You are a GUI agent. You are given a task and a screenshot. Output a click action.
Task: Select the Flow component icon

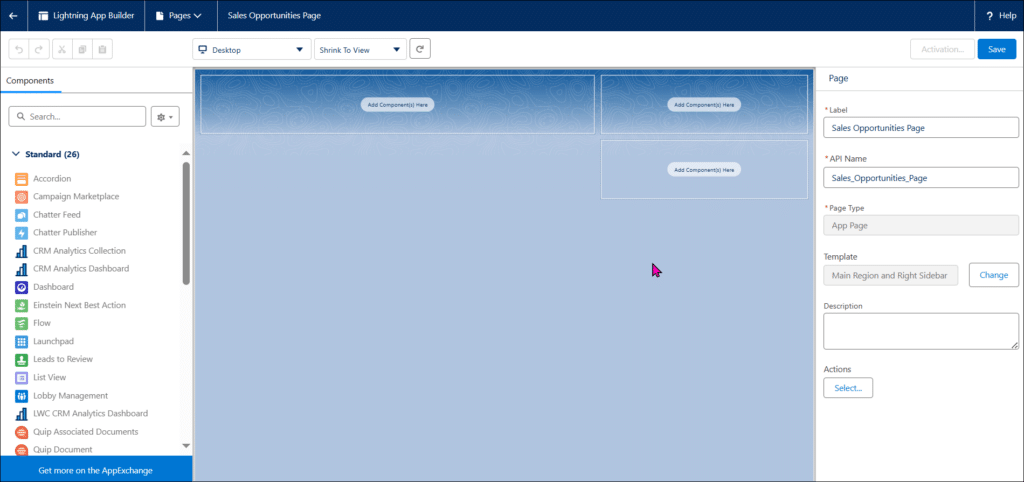coord(22,323)
